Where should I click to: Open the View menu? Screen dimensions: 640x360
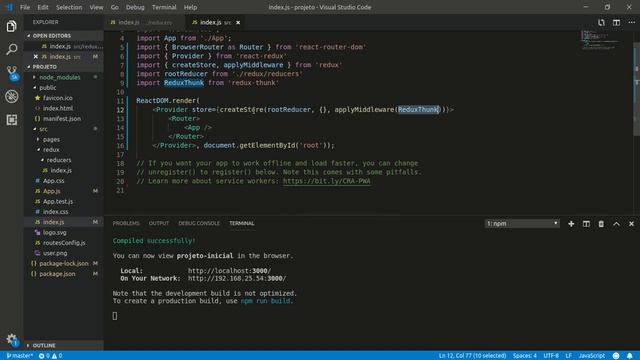click(96, 7)
